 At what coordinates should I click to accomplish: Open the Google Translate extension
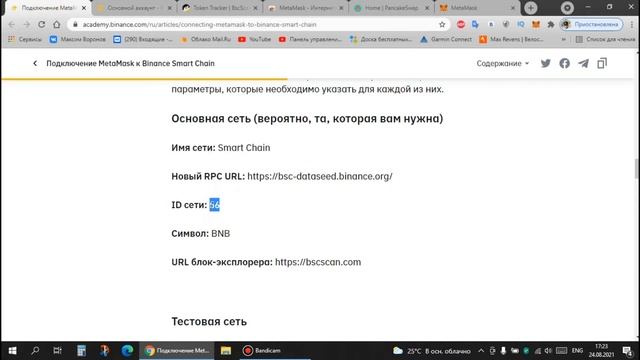point(476,24)
